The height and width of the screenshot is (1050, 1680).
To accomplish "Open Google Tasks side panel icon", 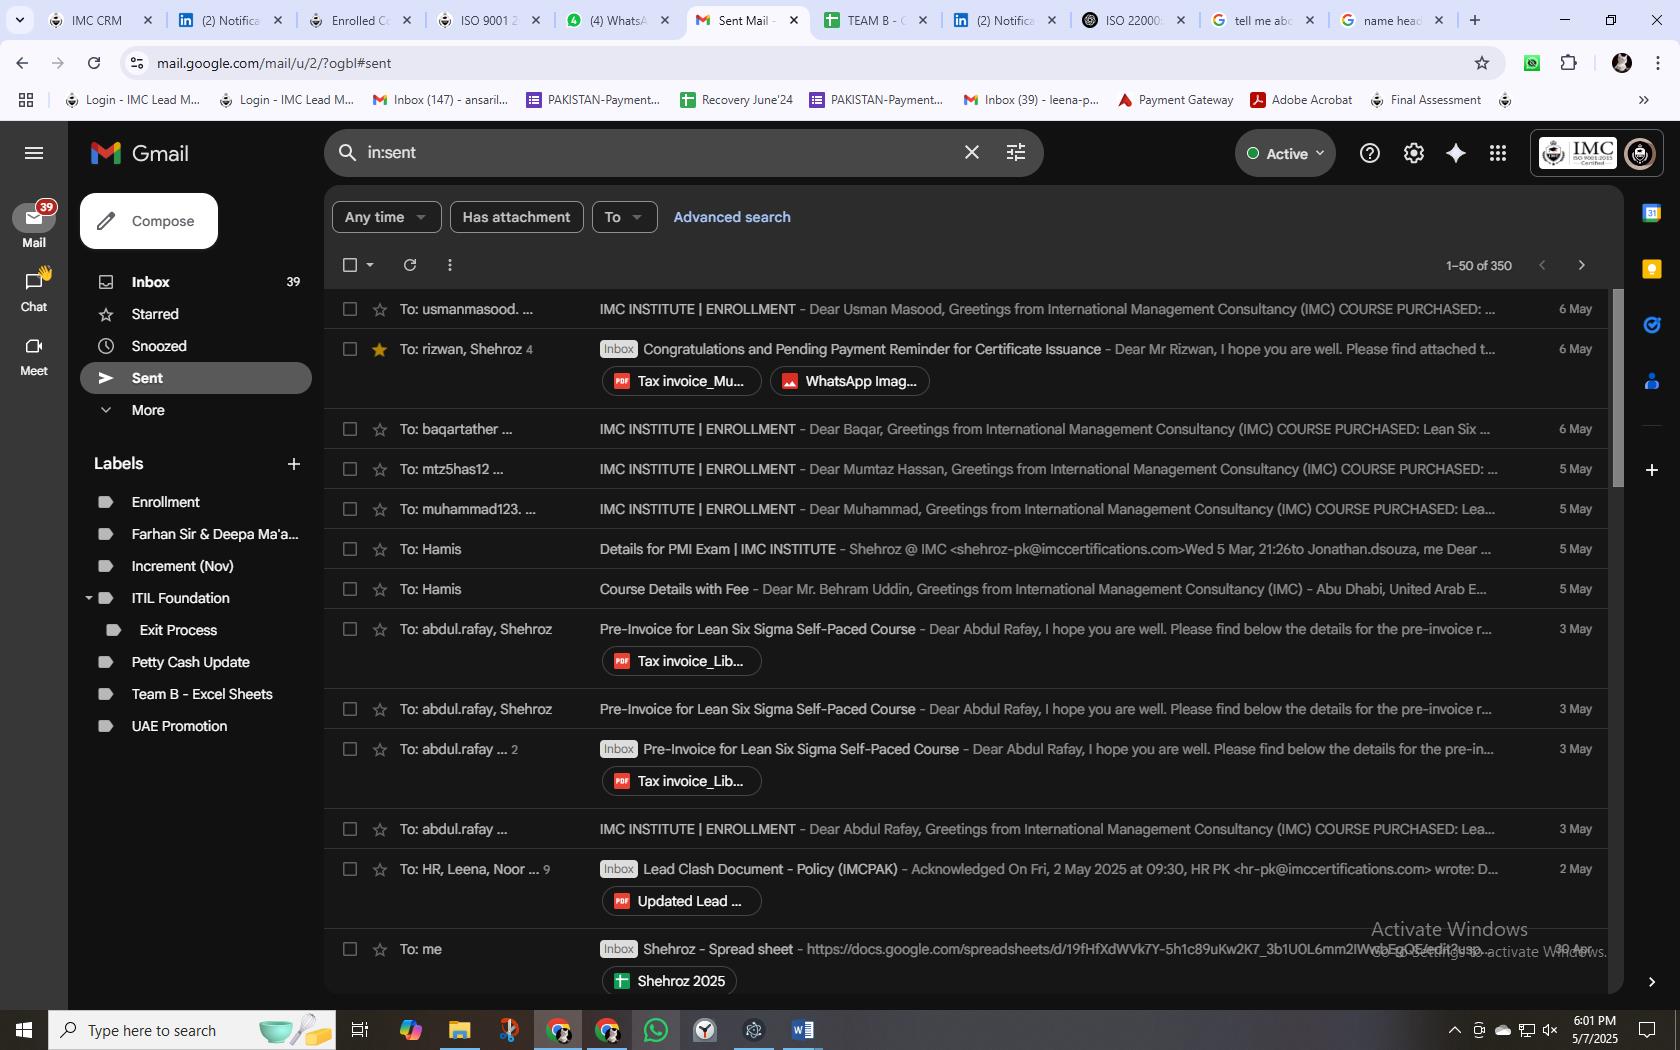I will [x=1651, y=324].
